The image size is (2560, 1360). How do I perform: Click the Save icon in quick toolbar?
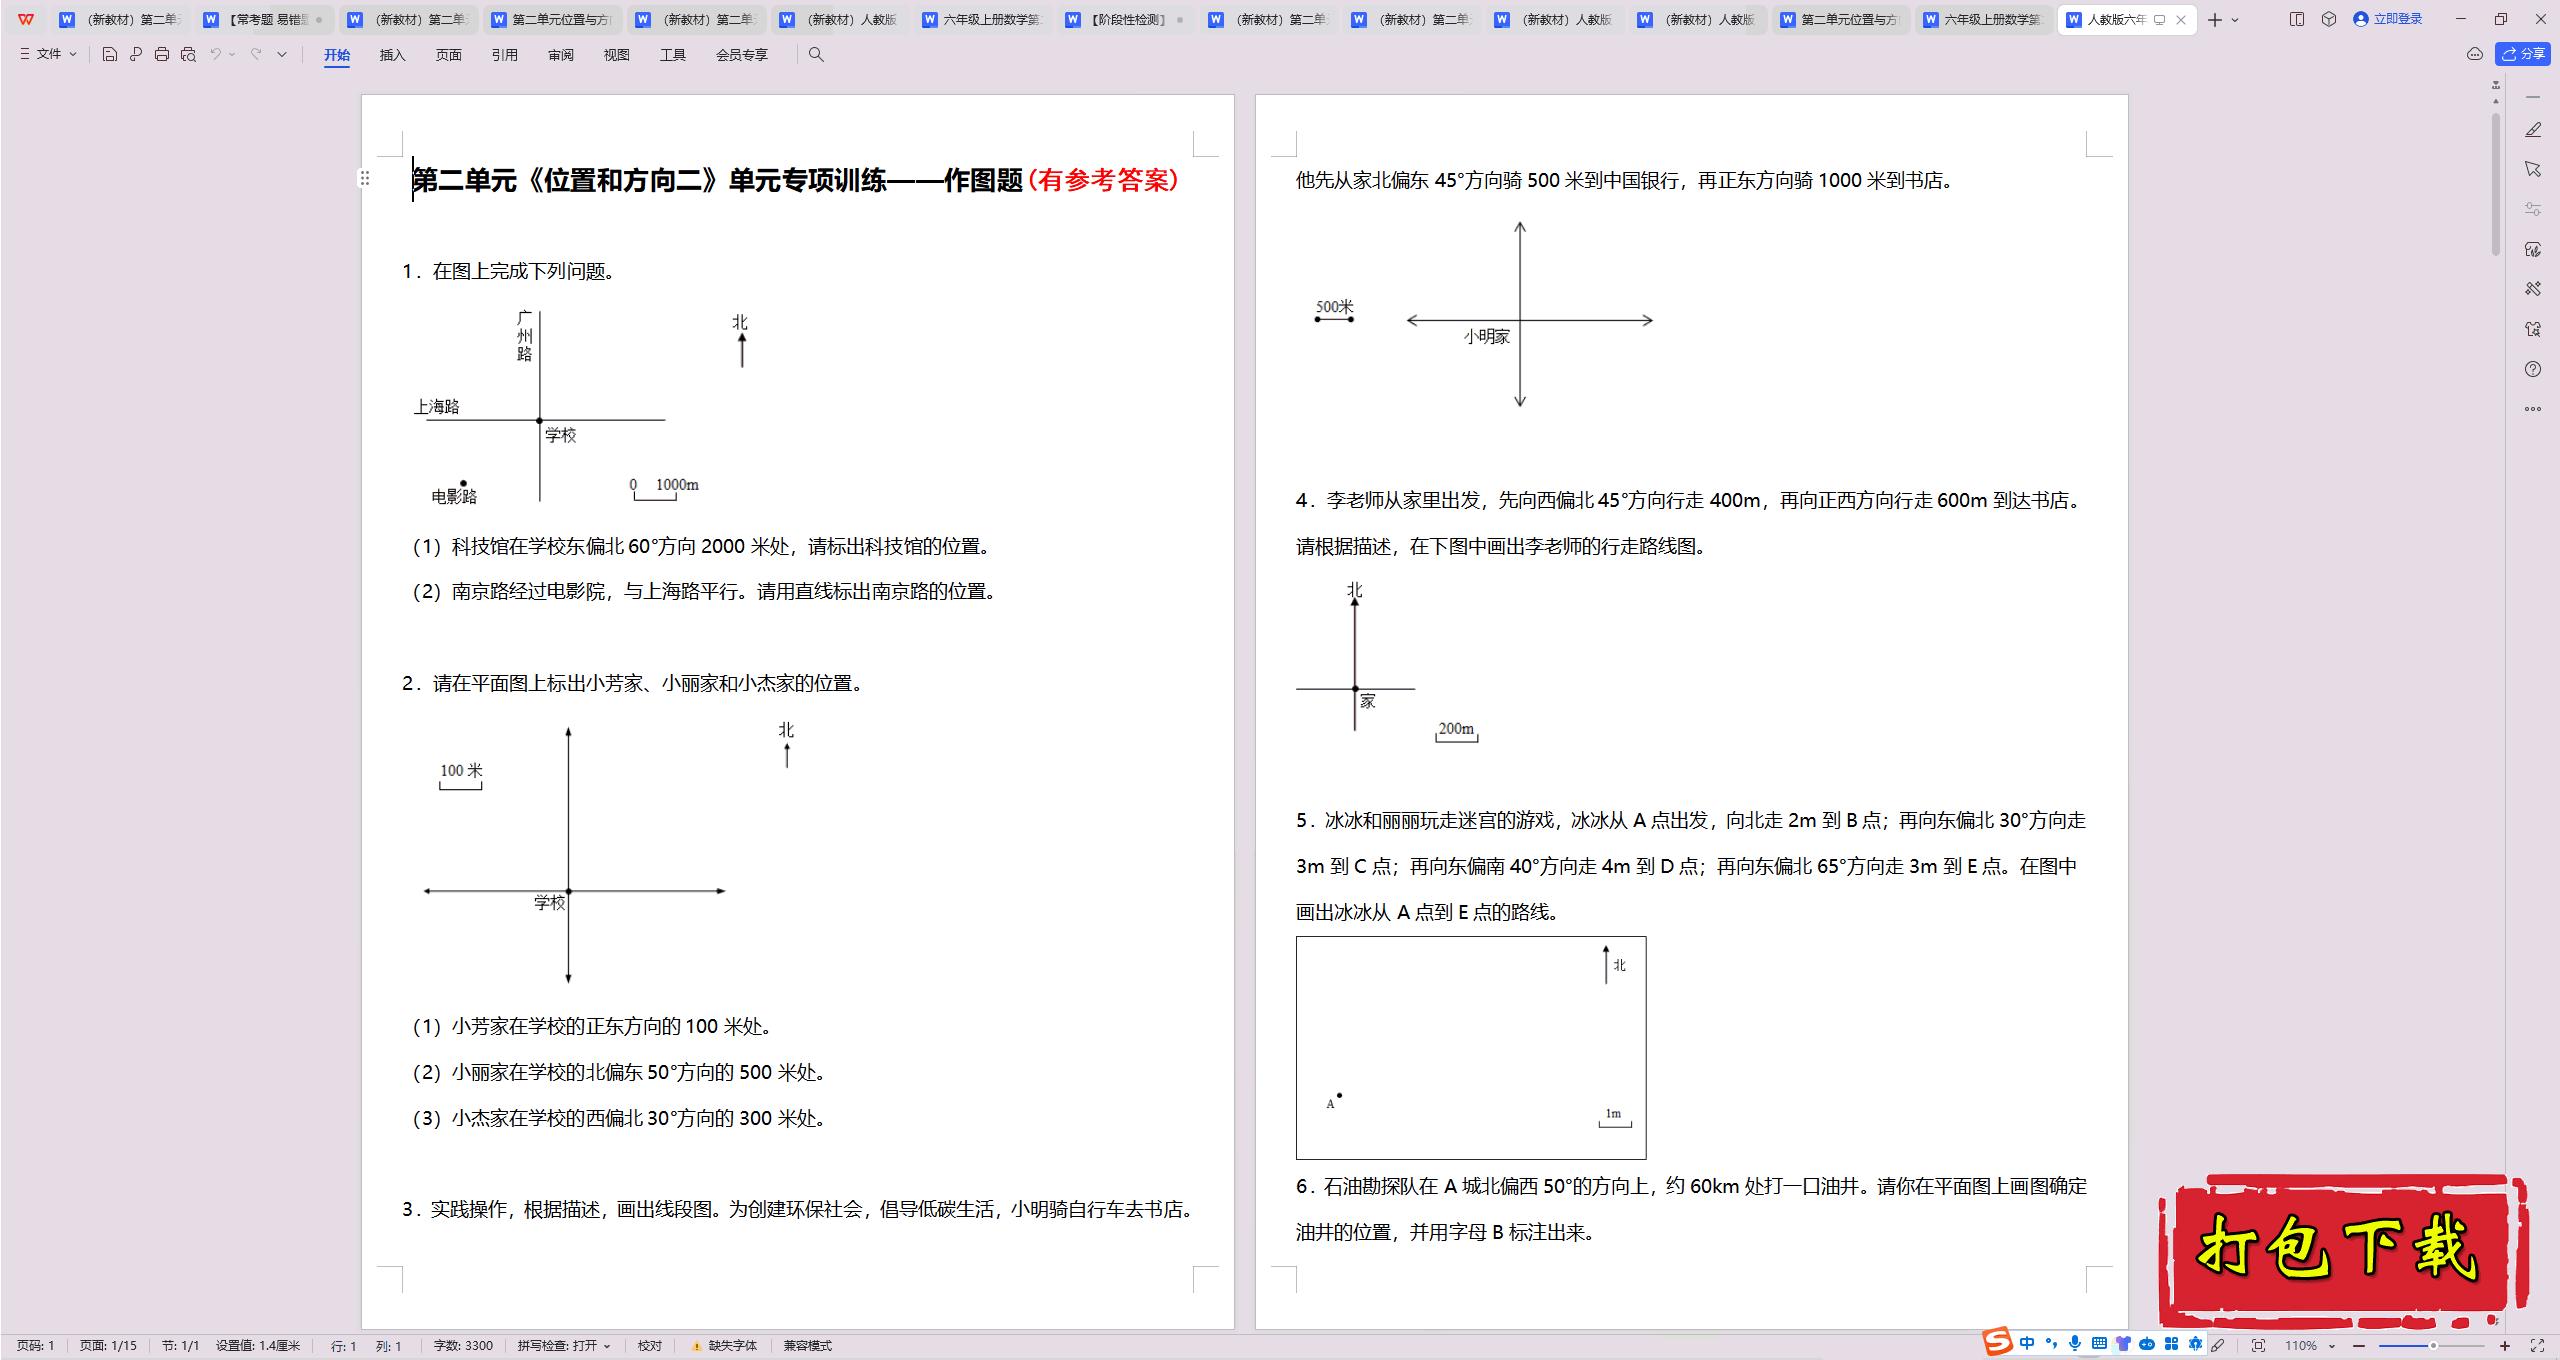click(110, 55)
